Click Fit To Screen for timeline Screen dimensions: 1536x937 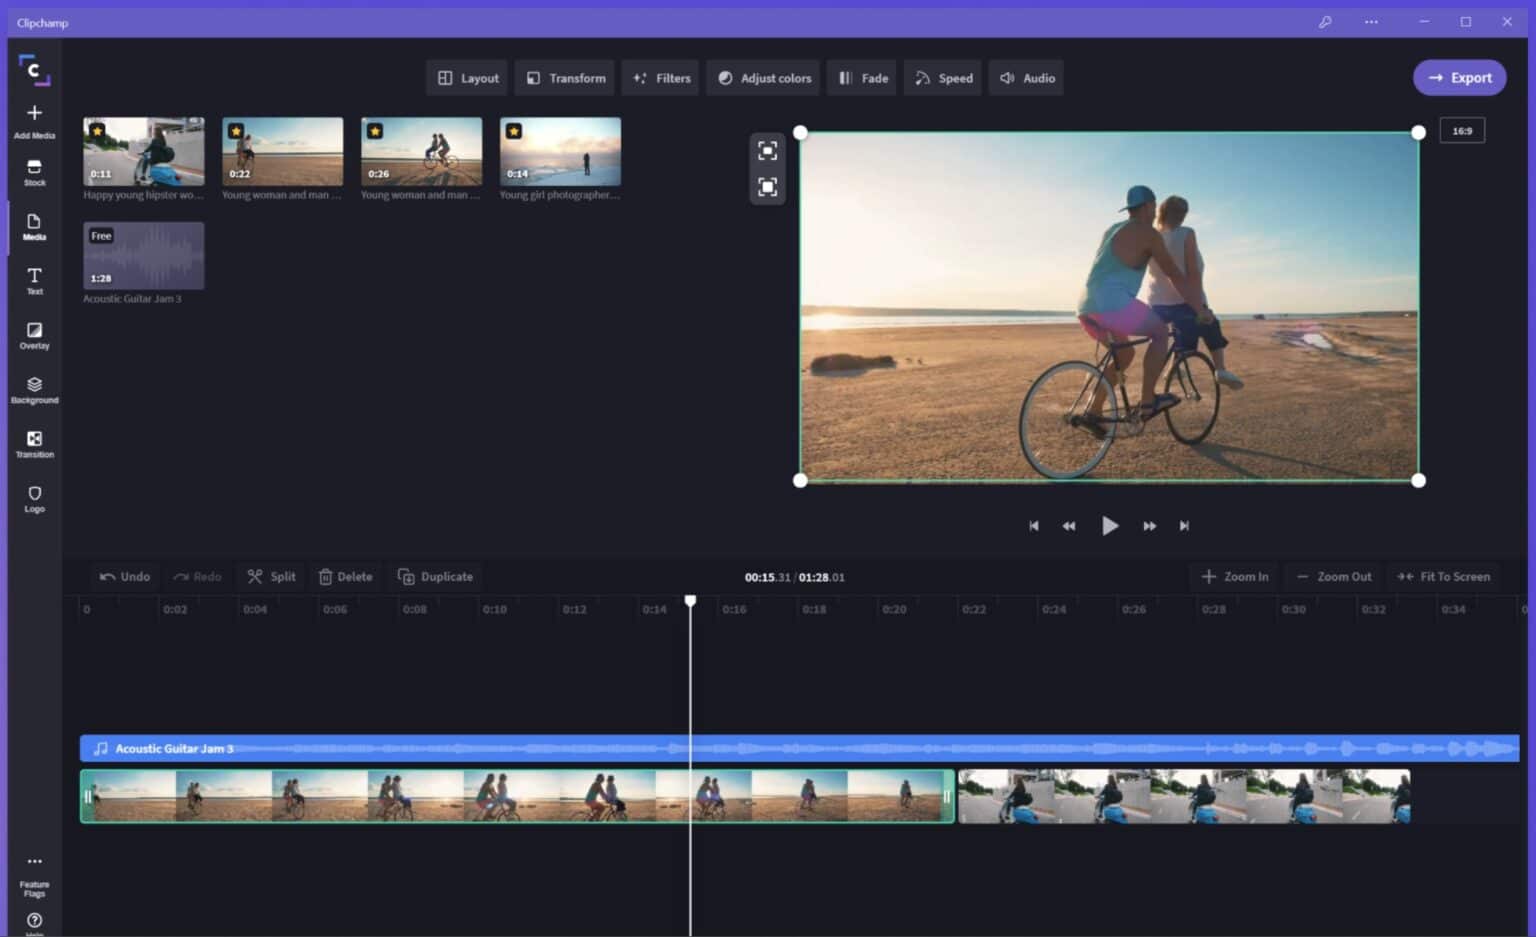click(x=1443, y=577)
